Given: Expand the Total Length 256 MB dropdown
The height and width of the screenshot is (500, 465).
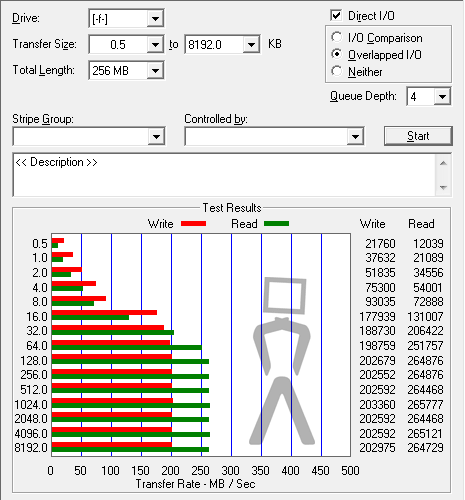Looking at the screenshot, I should [x=155, y=70].
